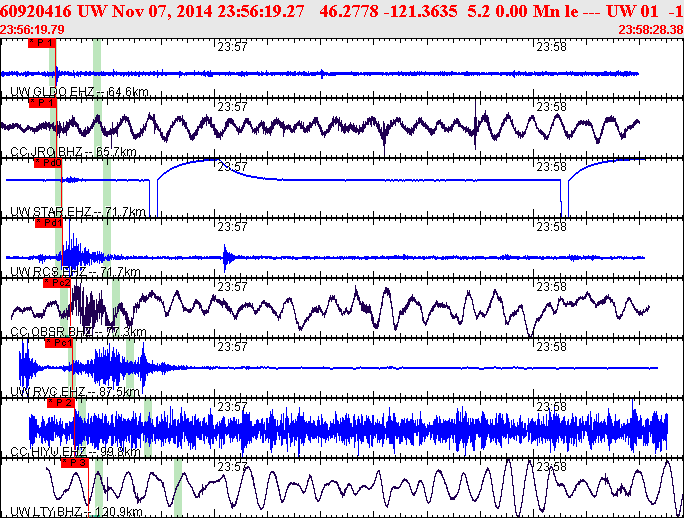Select the Pd0 pick marker on STAR trace
This screenshot has width=684, height=518.
click(x=48, y=163)
